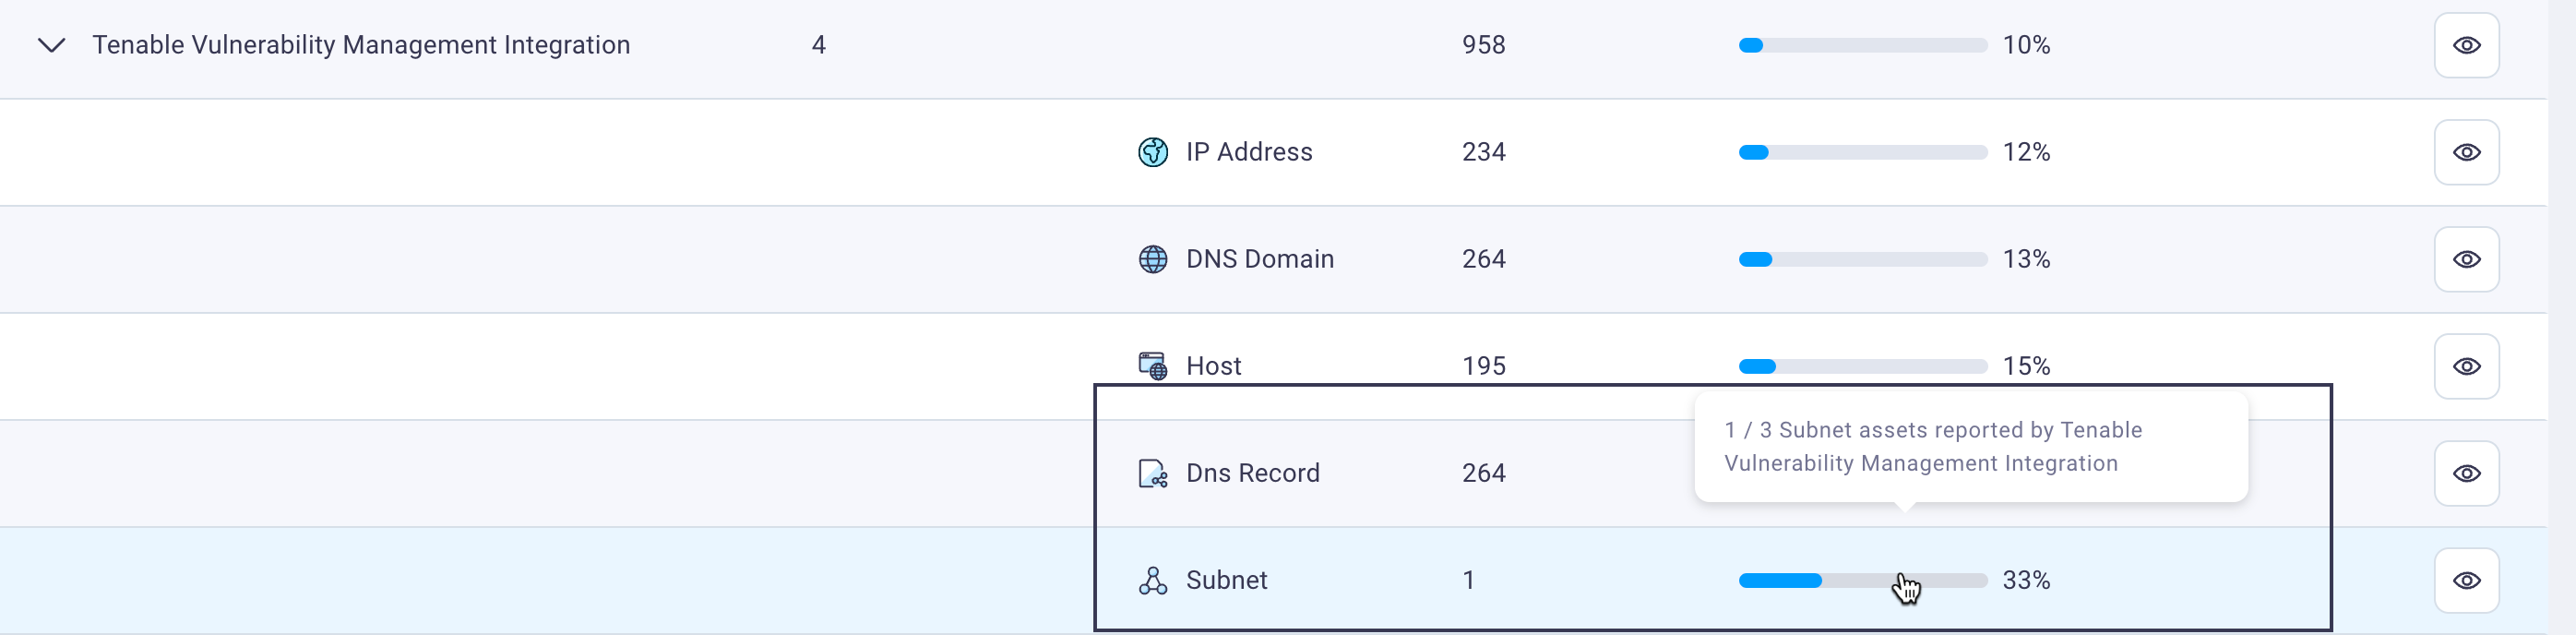Click the Host 15% coverage bar
2576x635 pixels.
point(1862,366)
